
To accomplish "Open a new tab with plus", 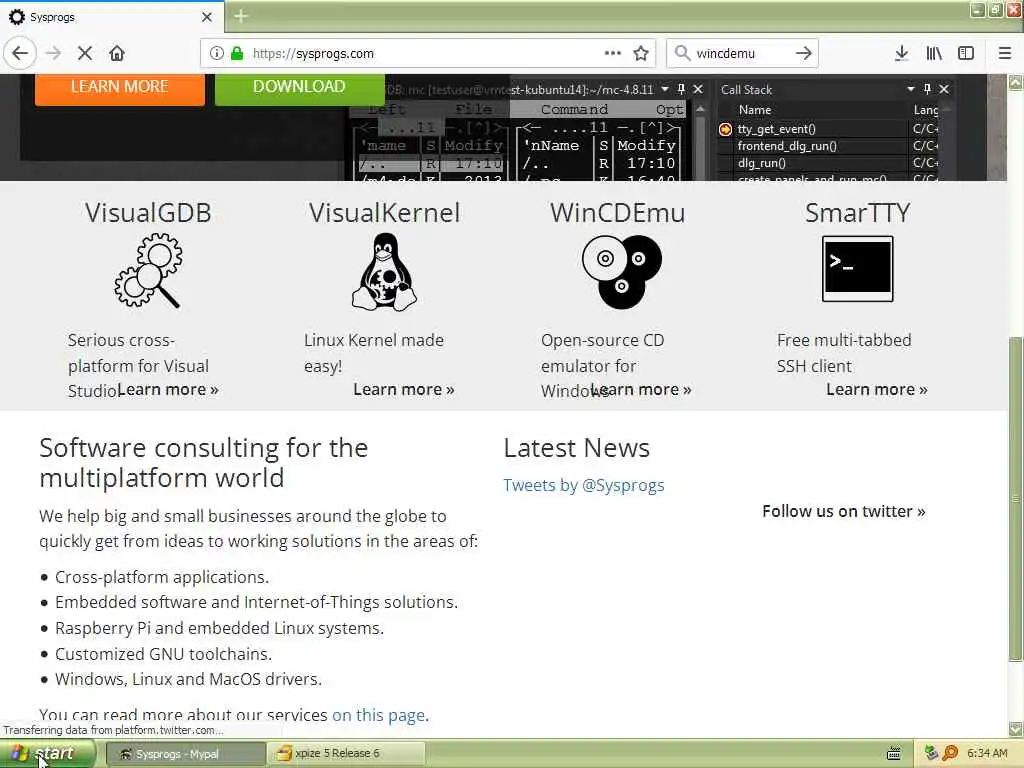I will point(241,16).
